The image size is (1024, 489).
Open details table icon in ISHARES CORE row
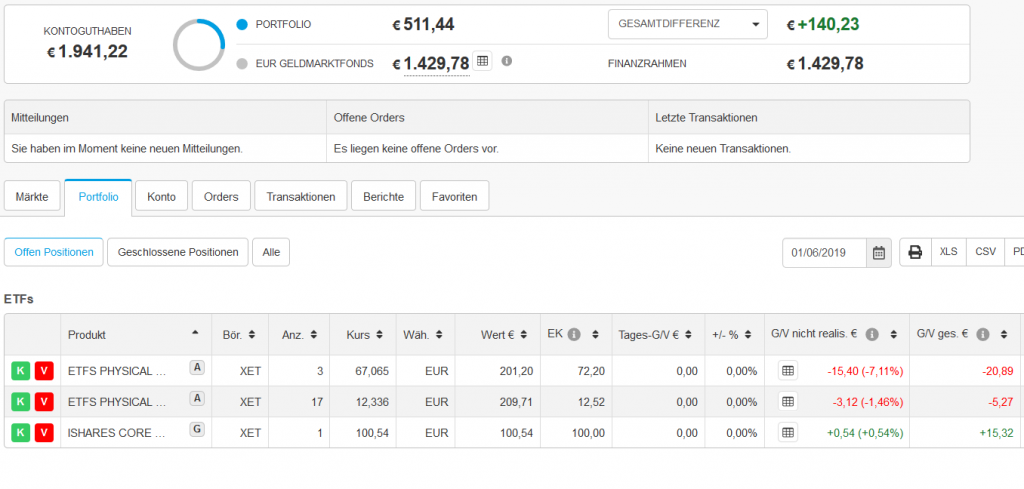pyautogui.click(x=787, y=432)
